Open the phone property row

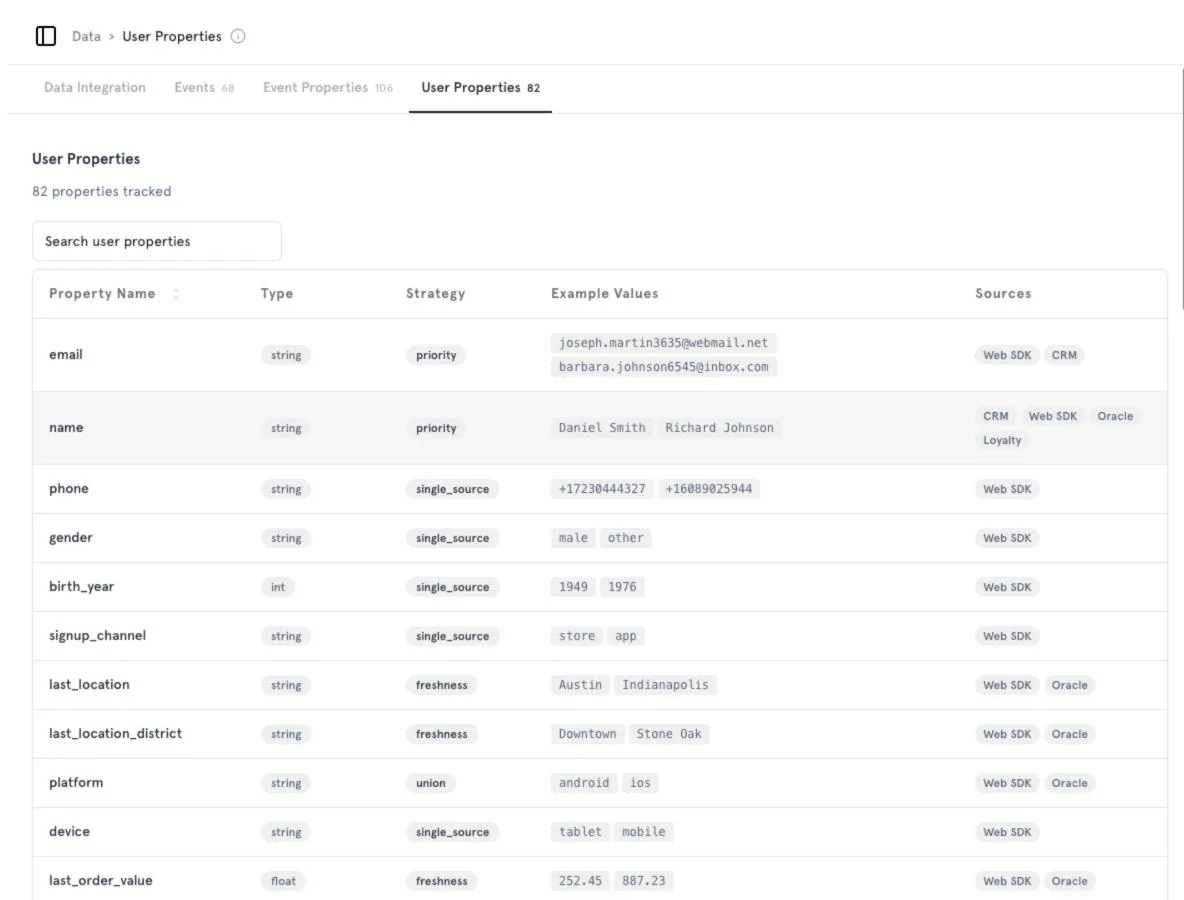tap(600, 489)
